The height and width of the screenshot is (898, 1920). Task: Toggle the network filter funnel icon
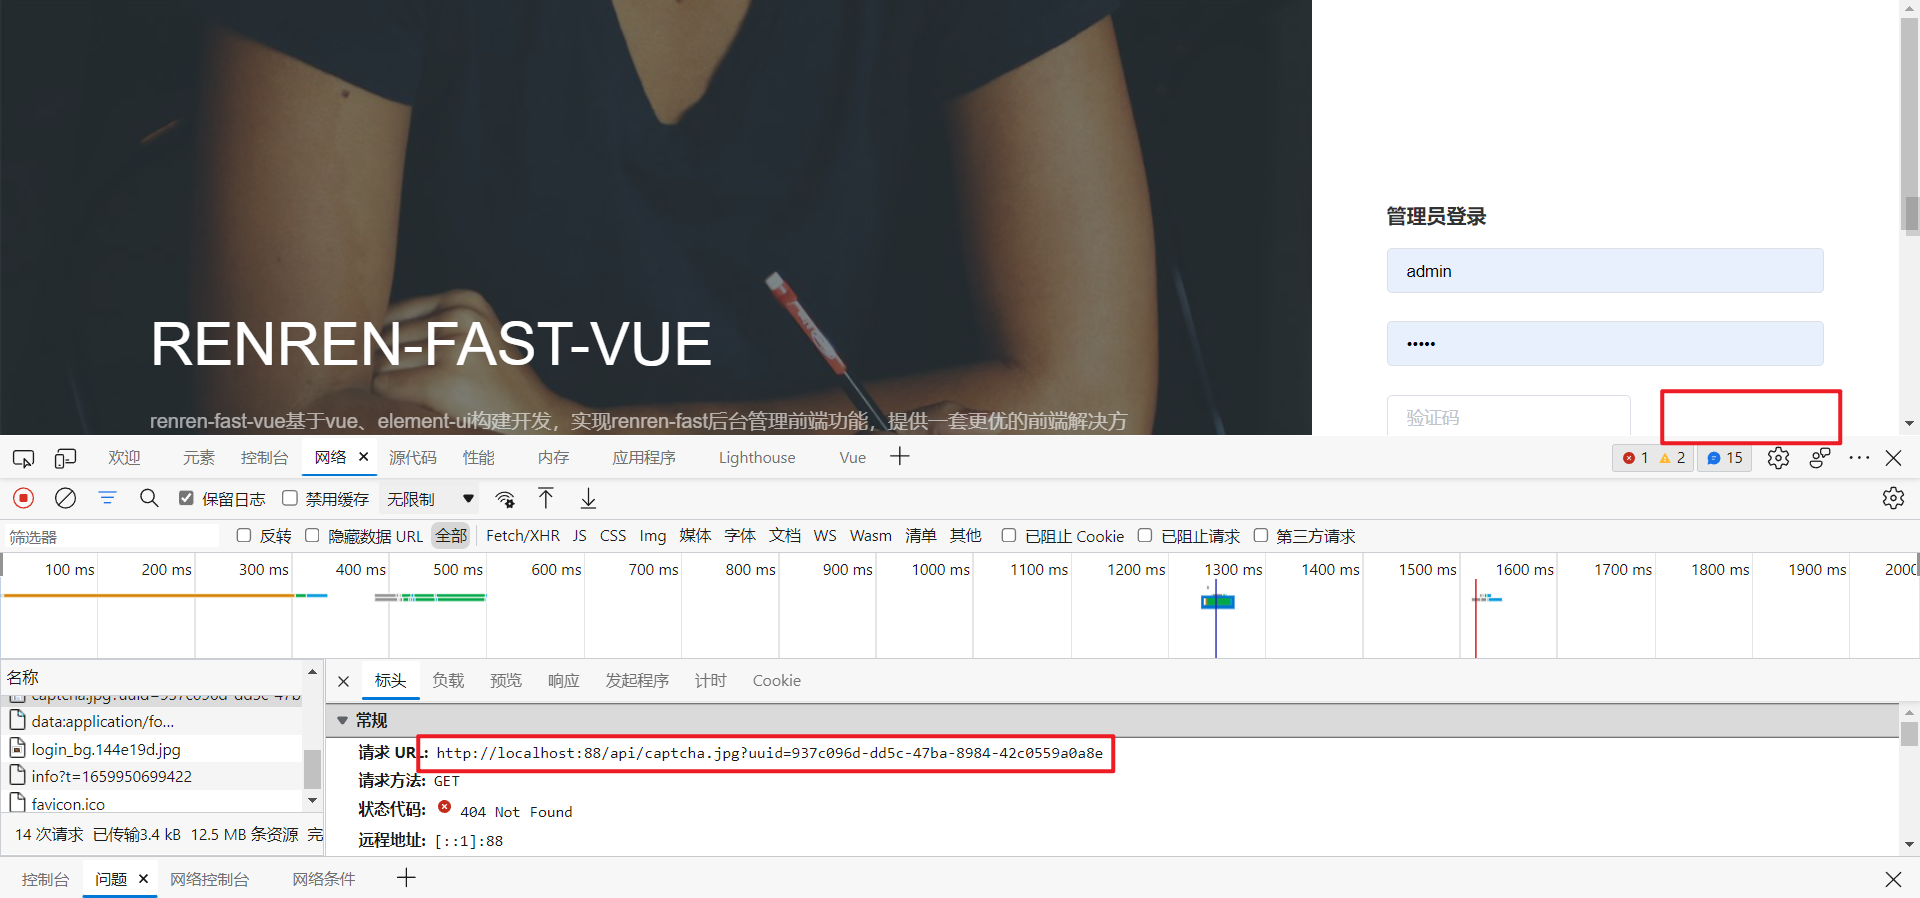click(107, 498)
